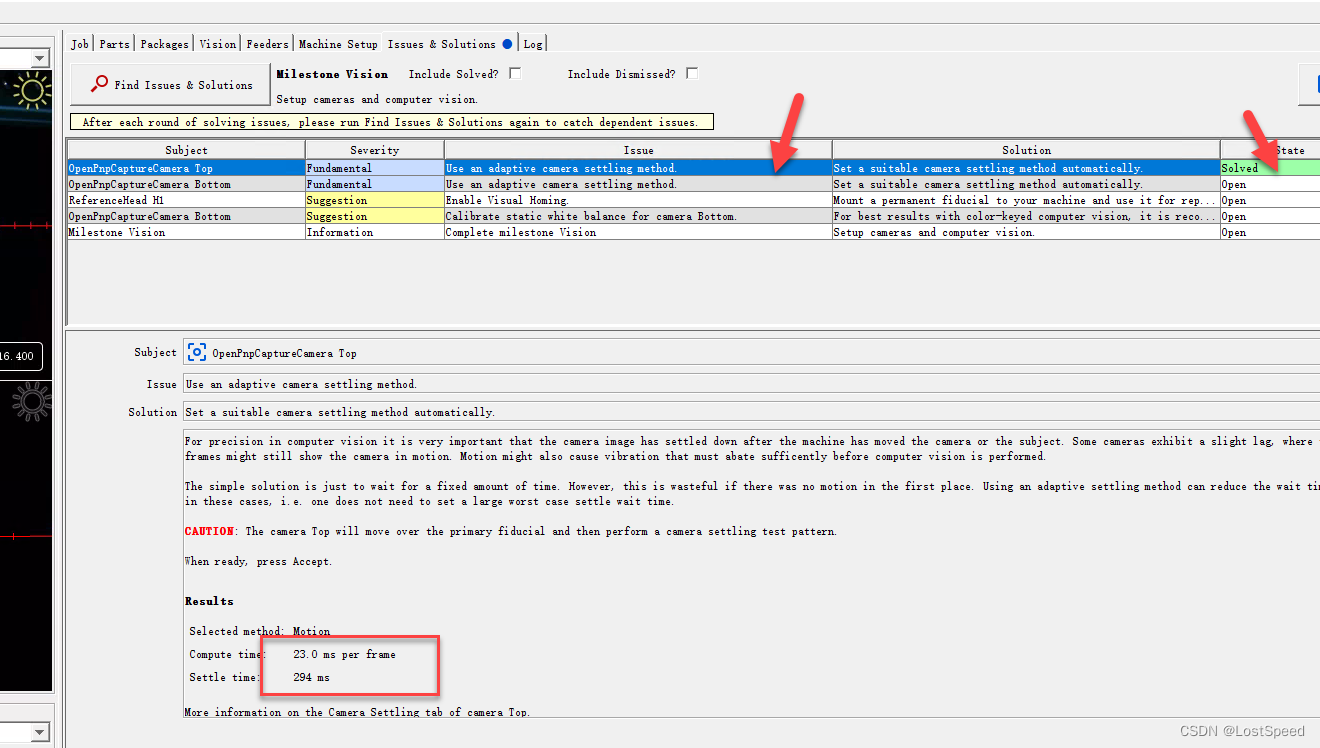Click Open state cell of Milestone Vision row
Image resolution: width=1320 pixels, height=748 pixels.
pyautogui.click(x=1270, y=232)
